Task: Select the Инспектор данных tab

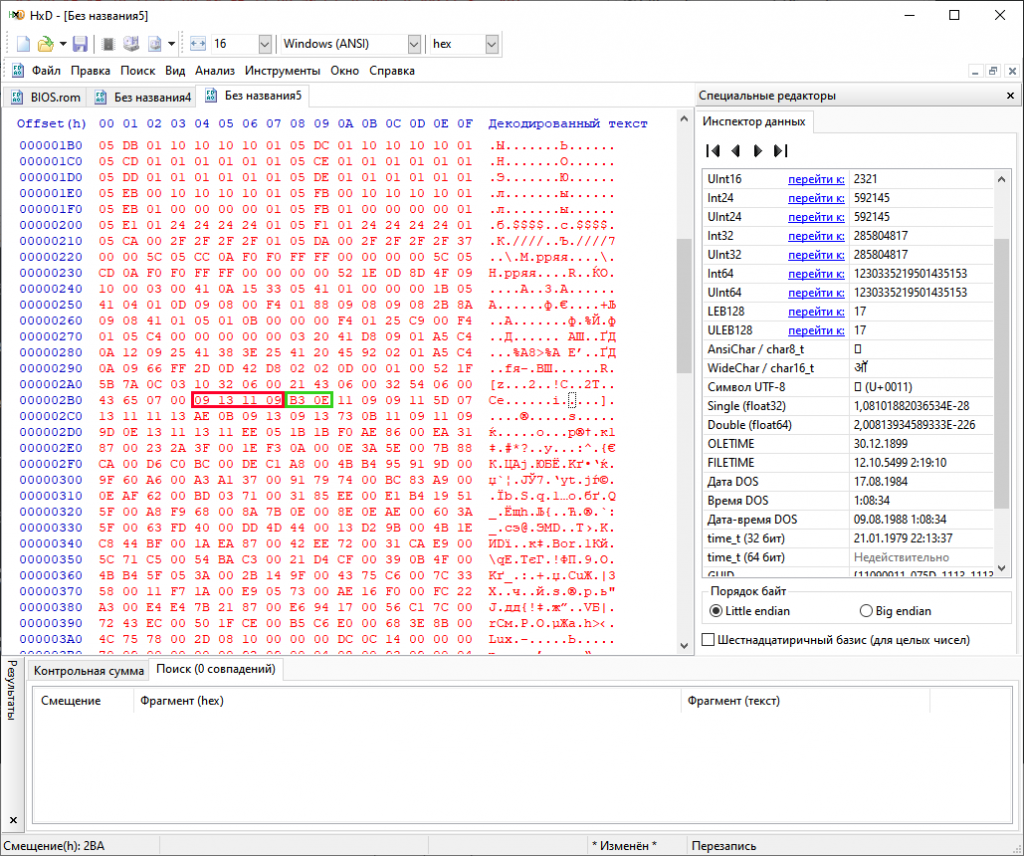Action: pos(754,121)
